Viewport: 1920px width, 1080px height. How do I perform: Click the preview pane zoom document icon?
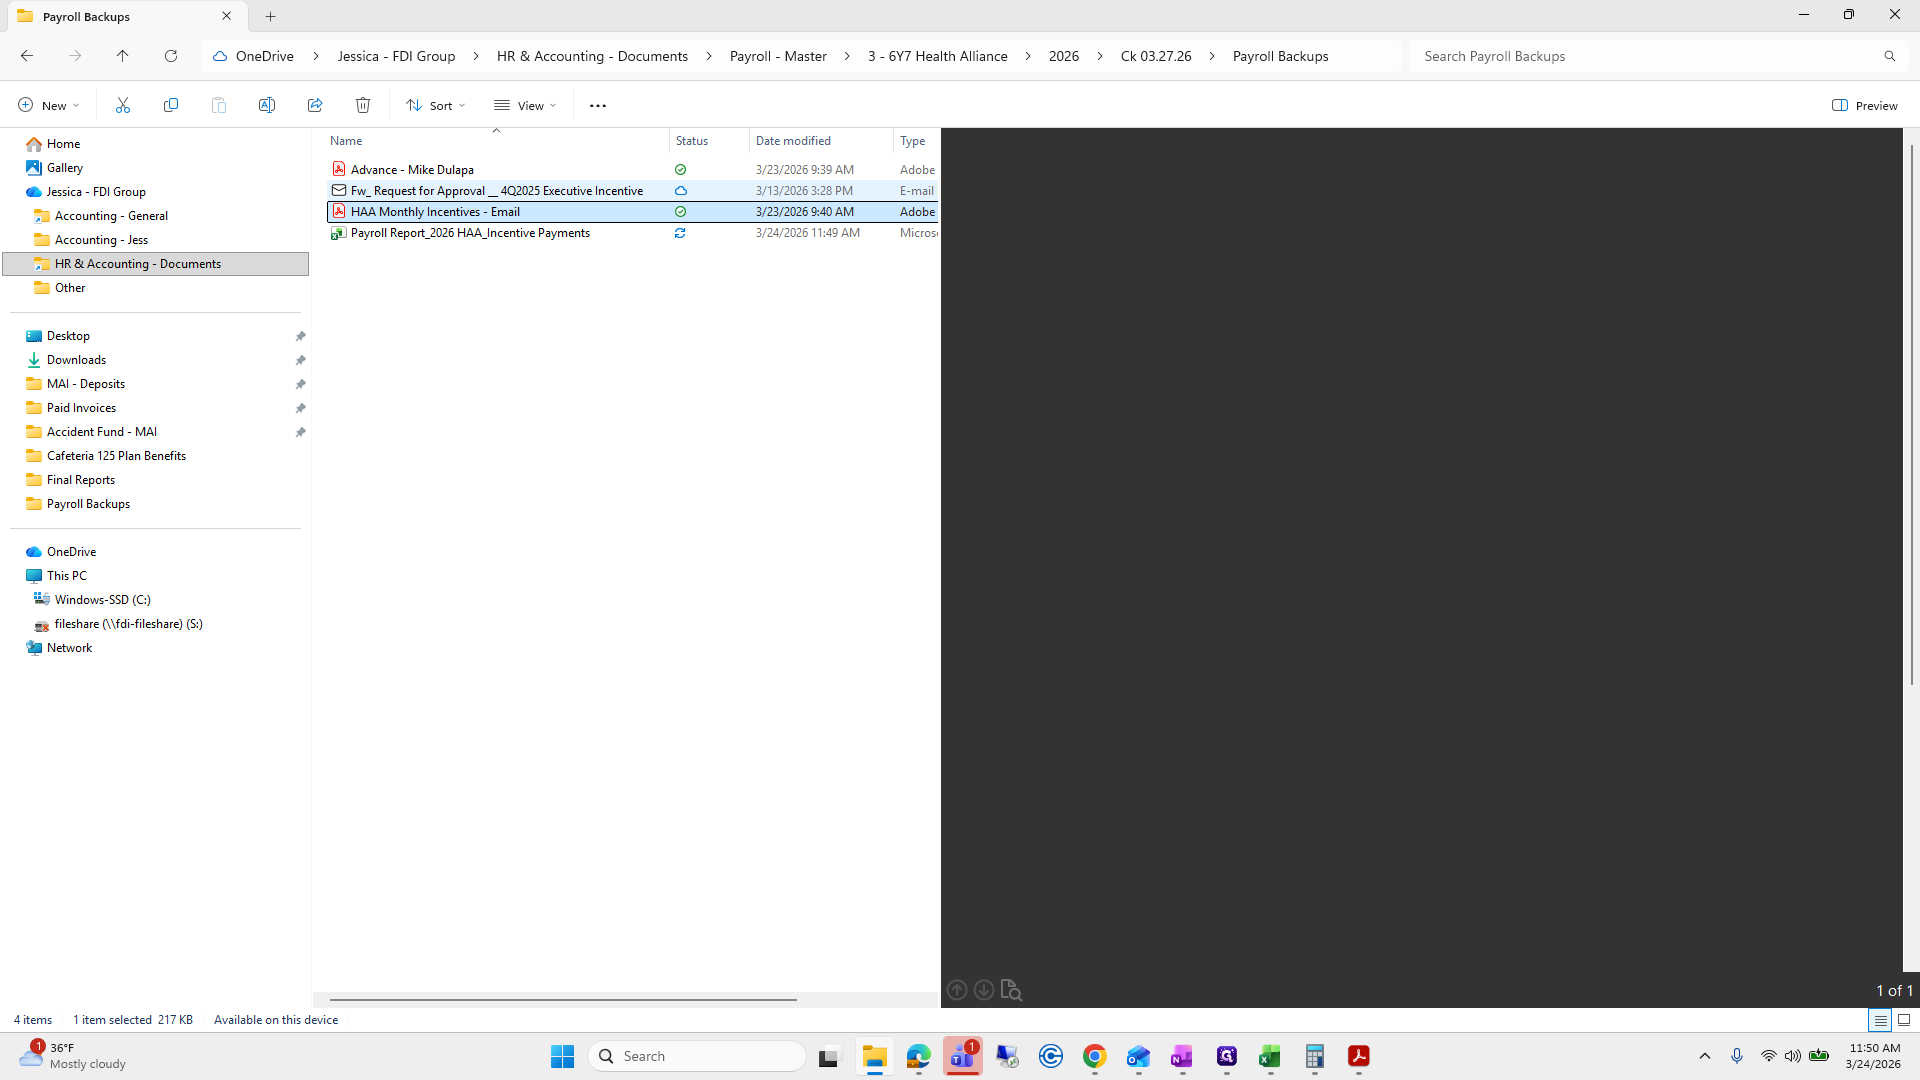pos(1011,990)
